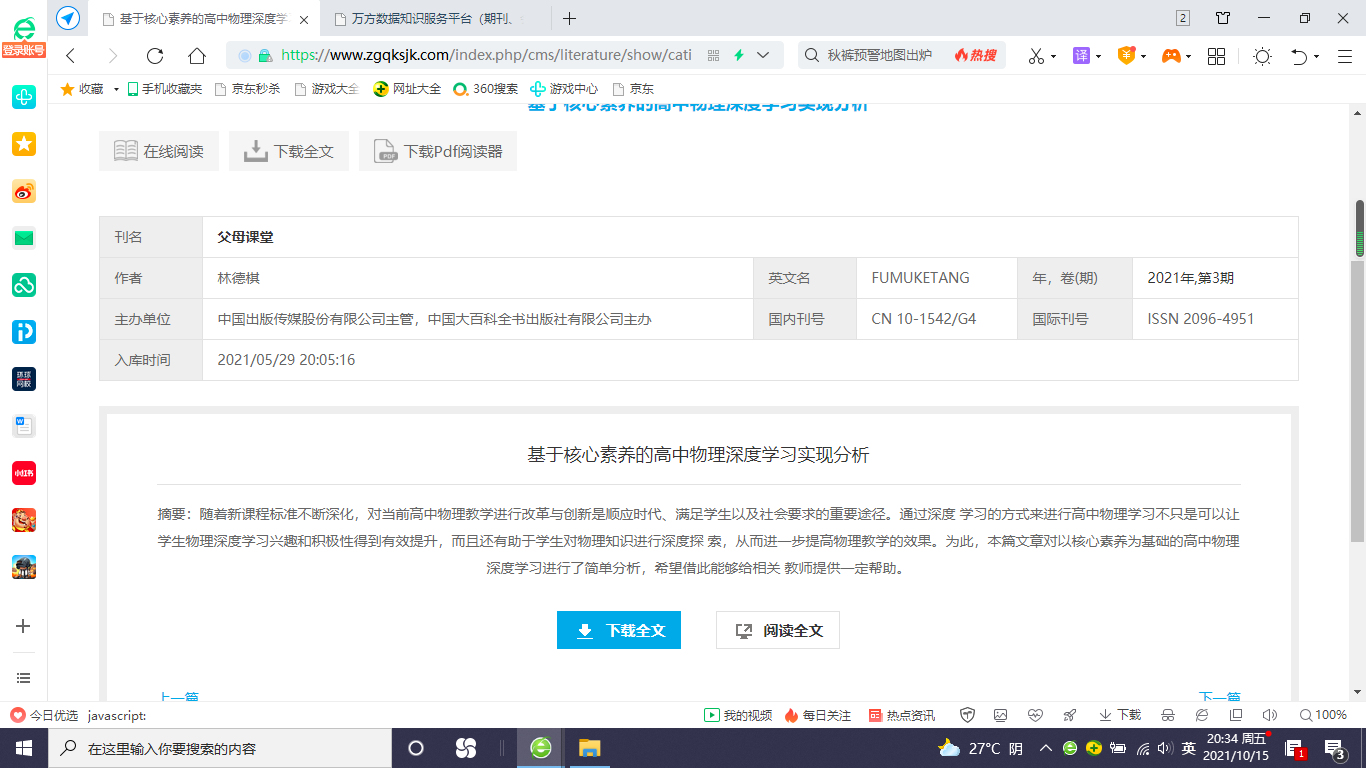The width and height of the screenshot is (1366, 768).
Task: Click the URL address field
Action: tap(486, 56)
